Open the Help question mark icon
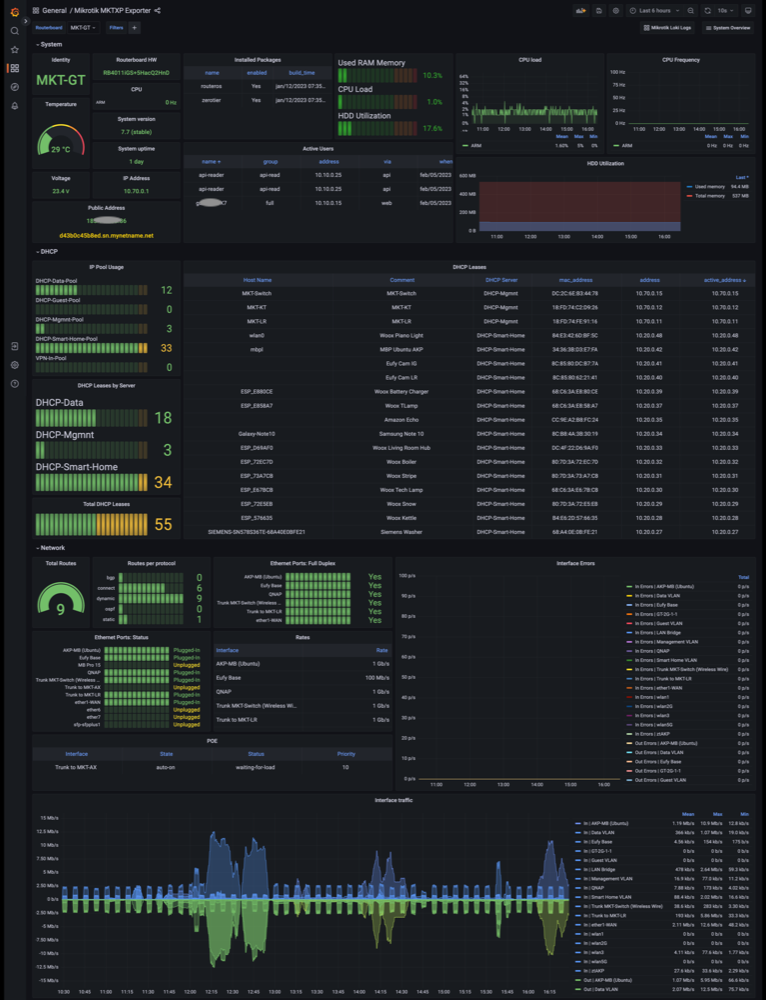 14,384
